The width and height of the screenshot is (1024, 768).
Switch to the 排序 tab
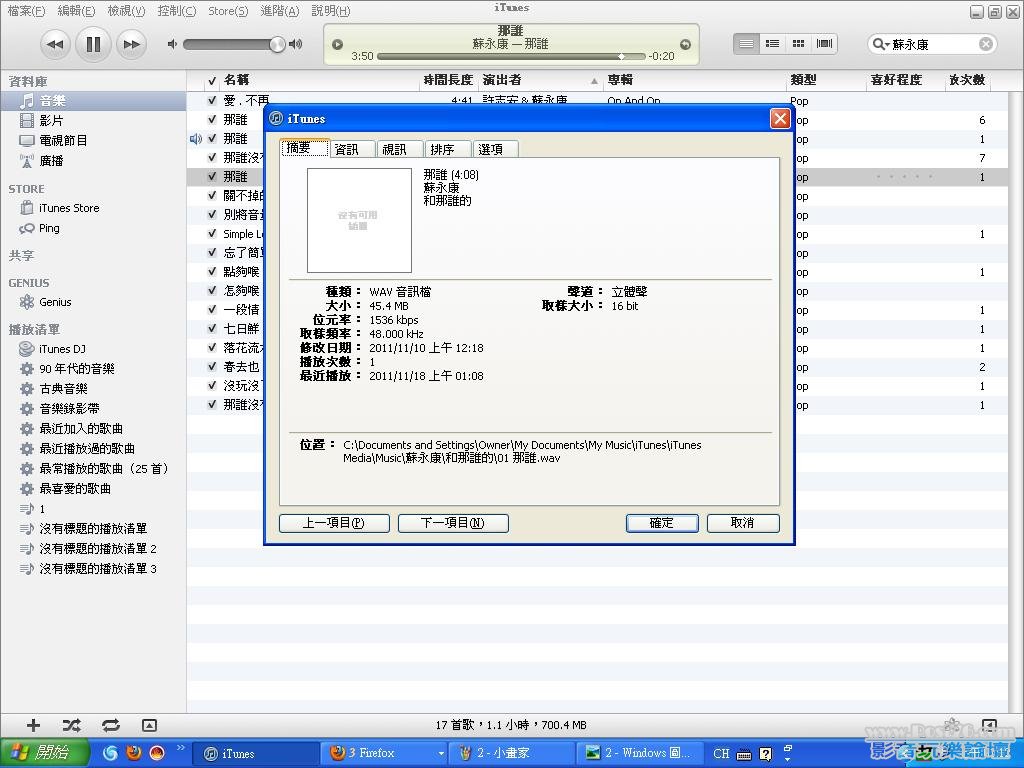coord(448,149)
